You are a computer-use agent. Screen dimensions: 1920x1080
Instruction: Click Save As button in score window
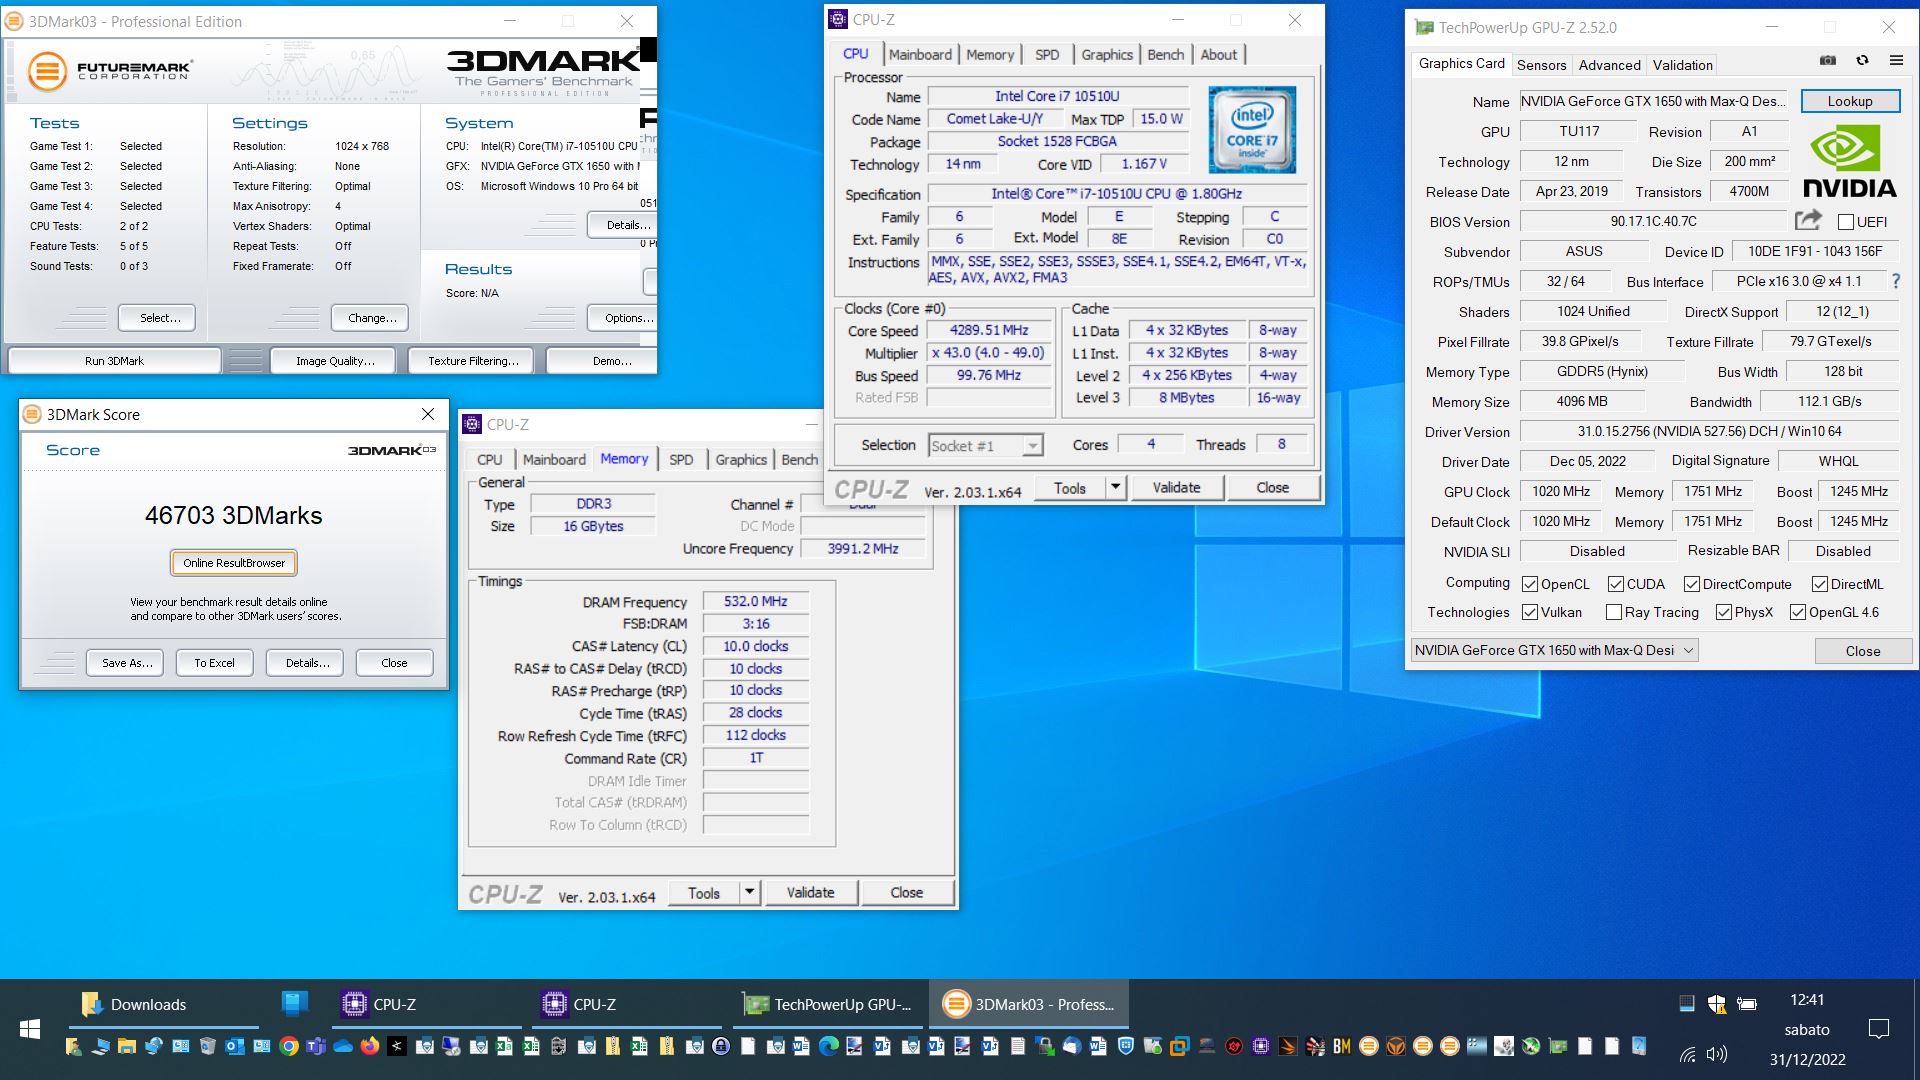click(x=127, y=663)
